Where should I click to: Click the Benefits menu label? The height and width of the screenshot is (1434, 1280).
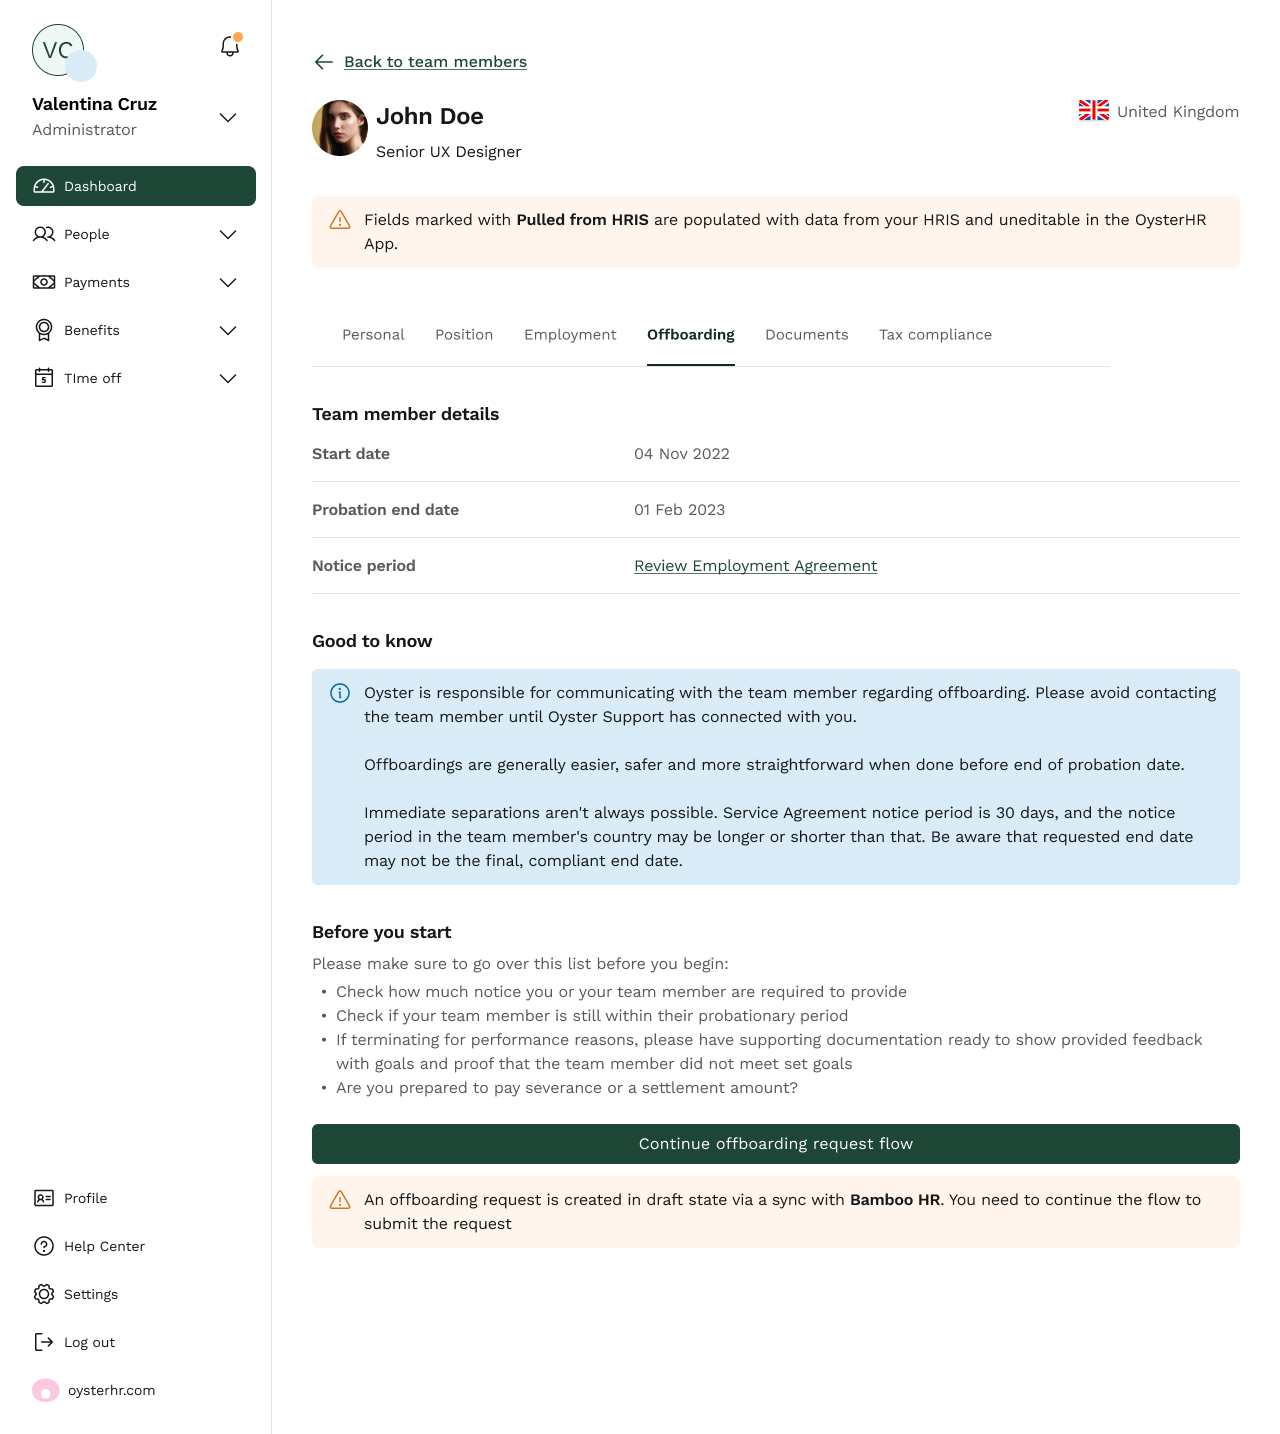click(x=92, y=330)
